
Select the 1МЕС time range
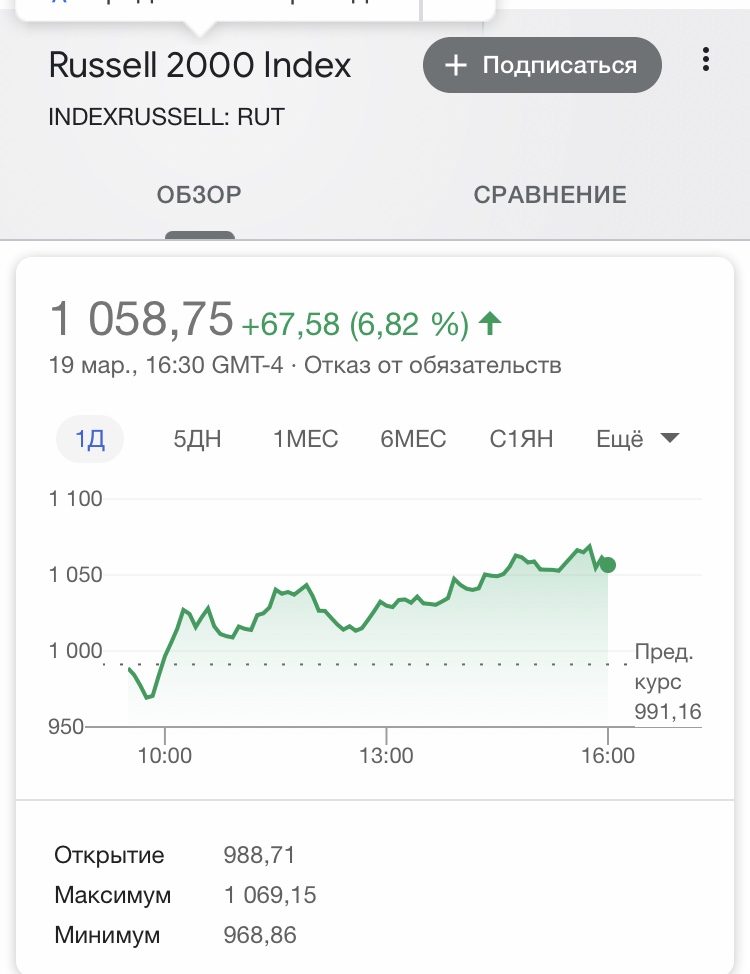click(x=306, y=439)
